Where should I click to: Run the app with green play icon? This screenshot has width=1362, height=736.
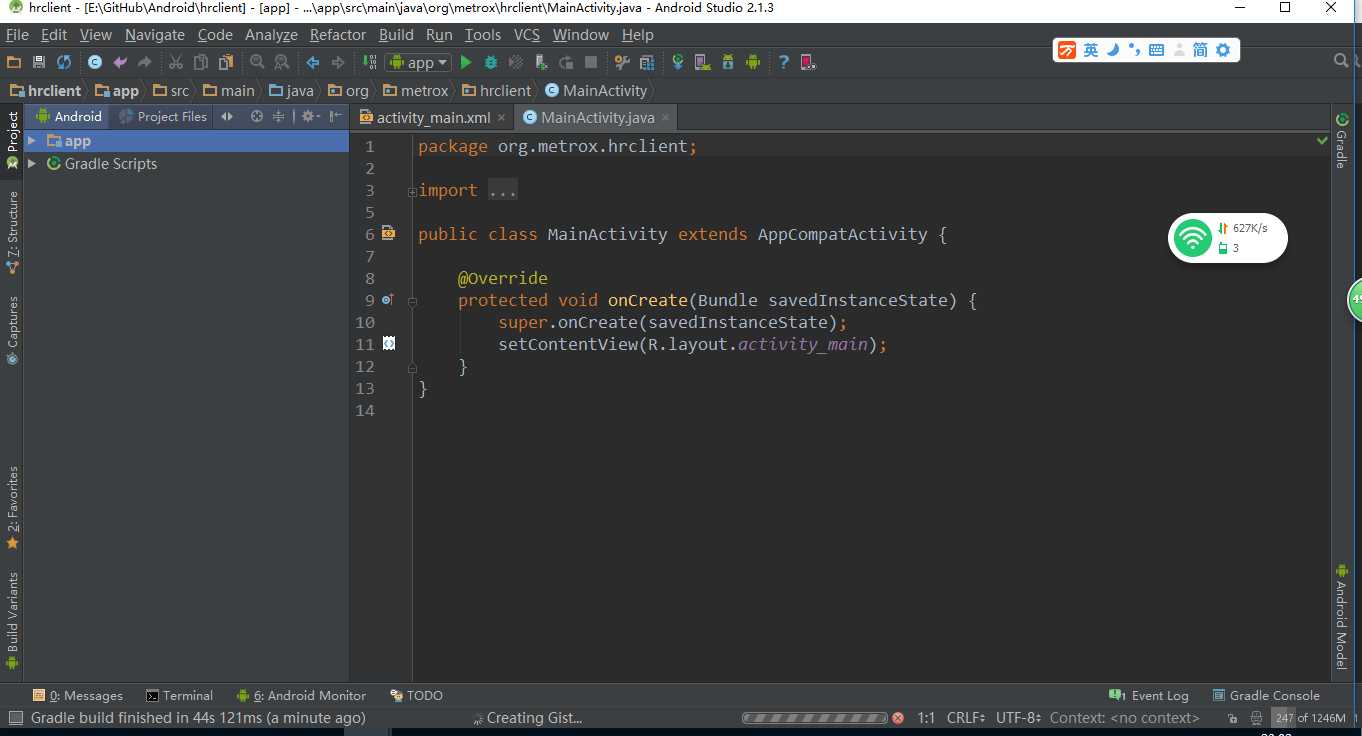[466, 62]
